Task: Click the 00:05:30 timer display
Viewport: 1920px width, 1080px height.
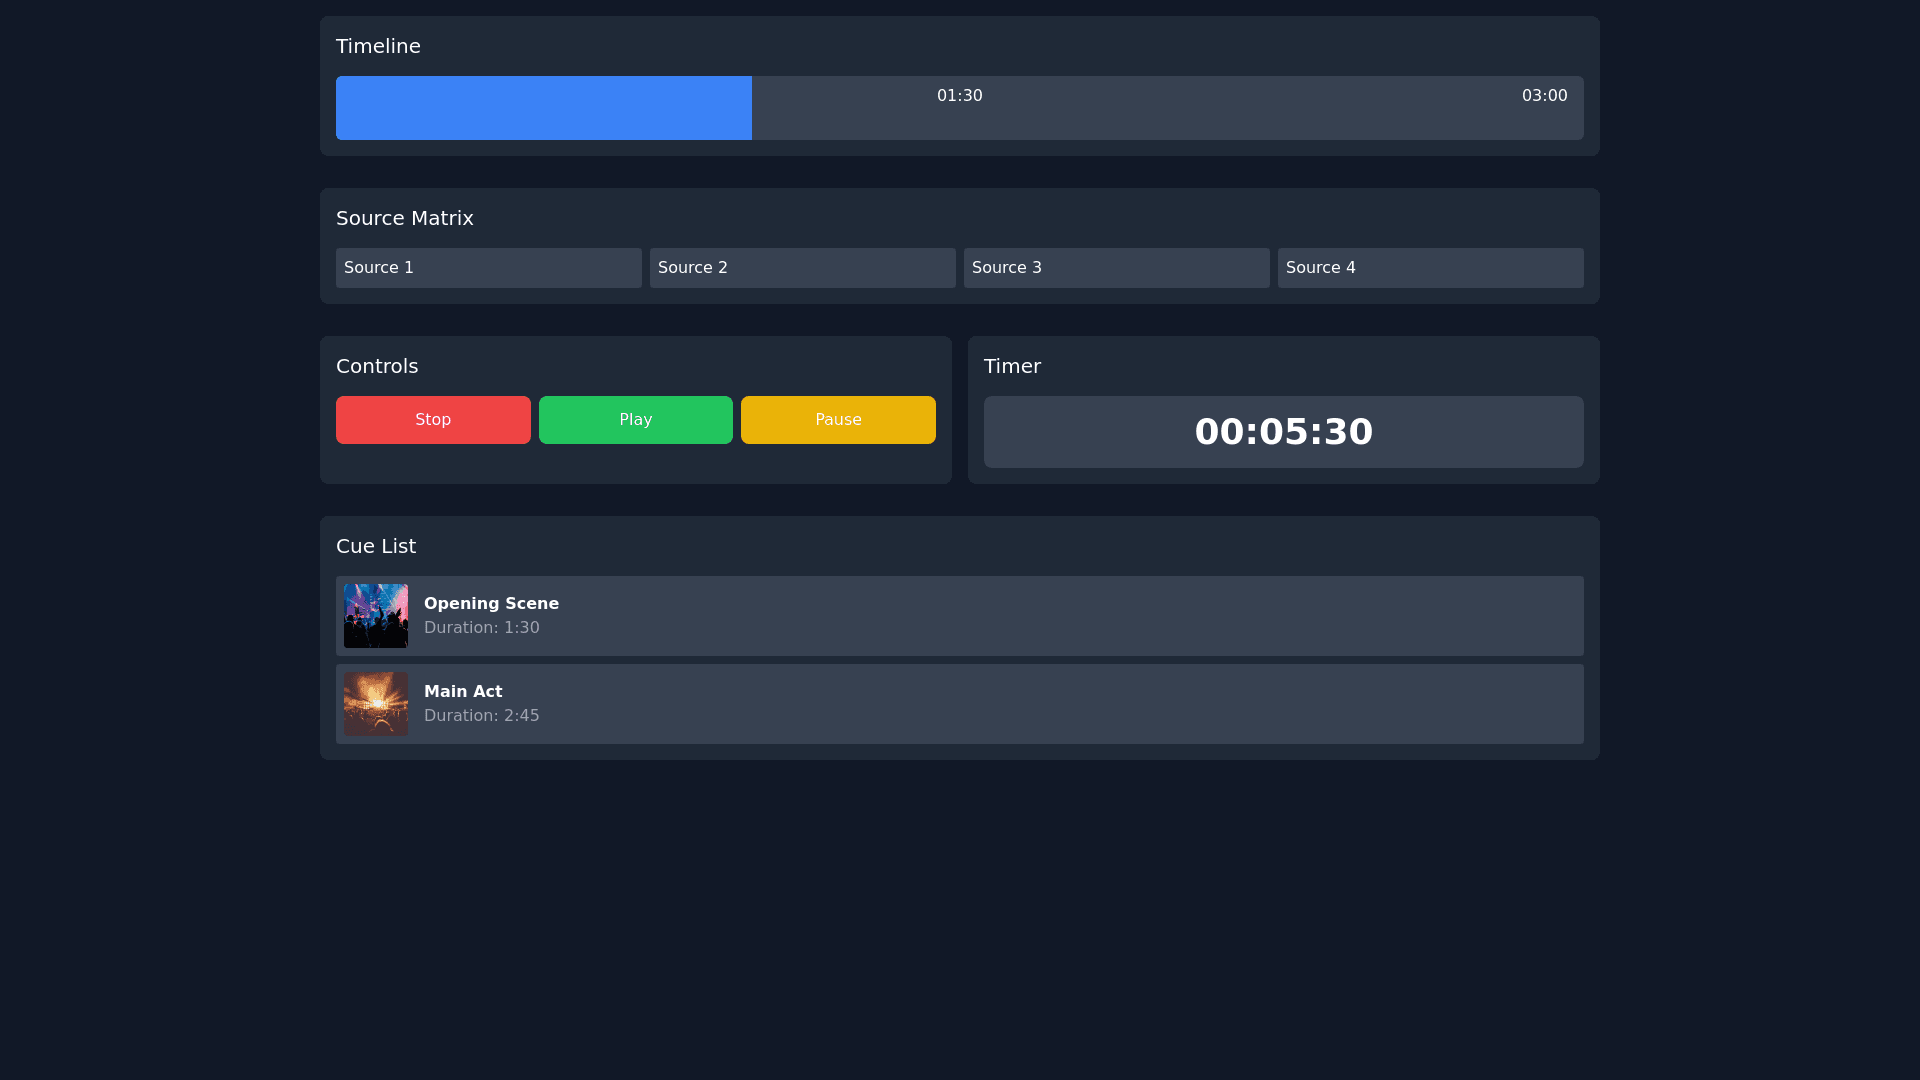Action: pos(1283,432)
